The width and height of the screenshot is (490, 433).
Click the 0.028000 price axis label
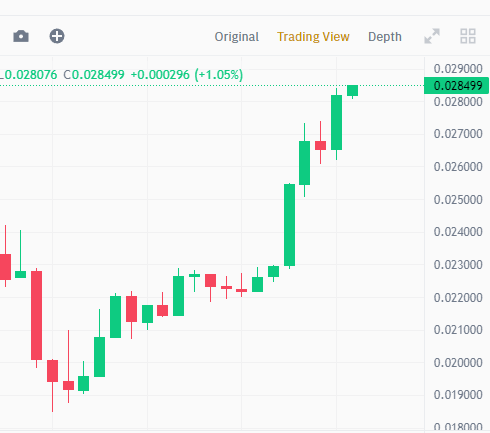(458, 102)
